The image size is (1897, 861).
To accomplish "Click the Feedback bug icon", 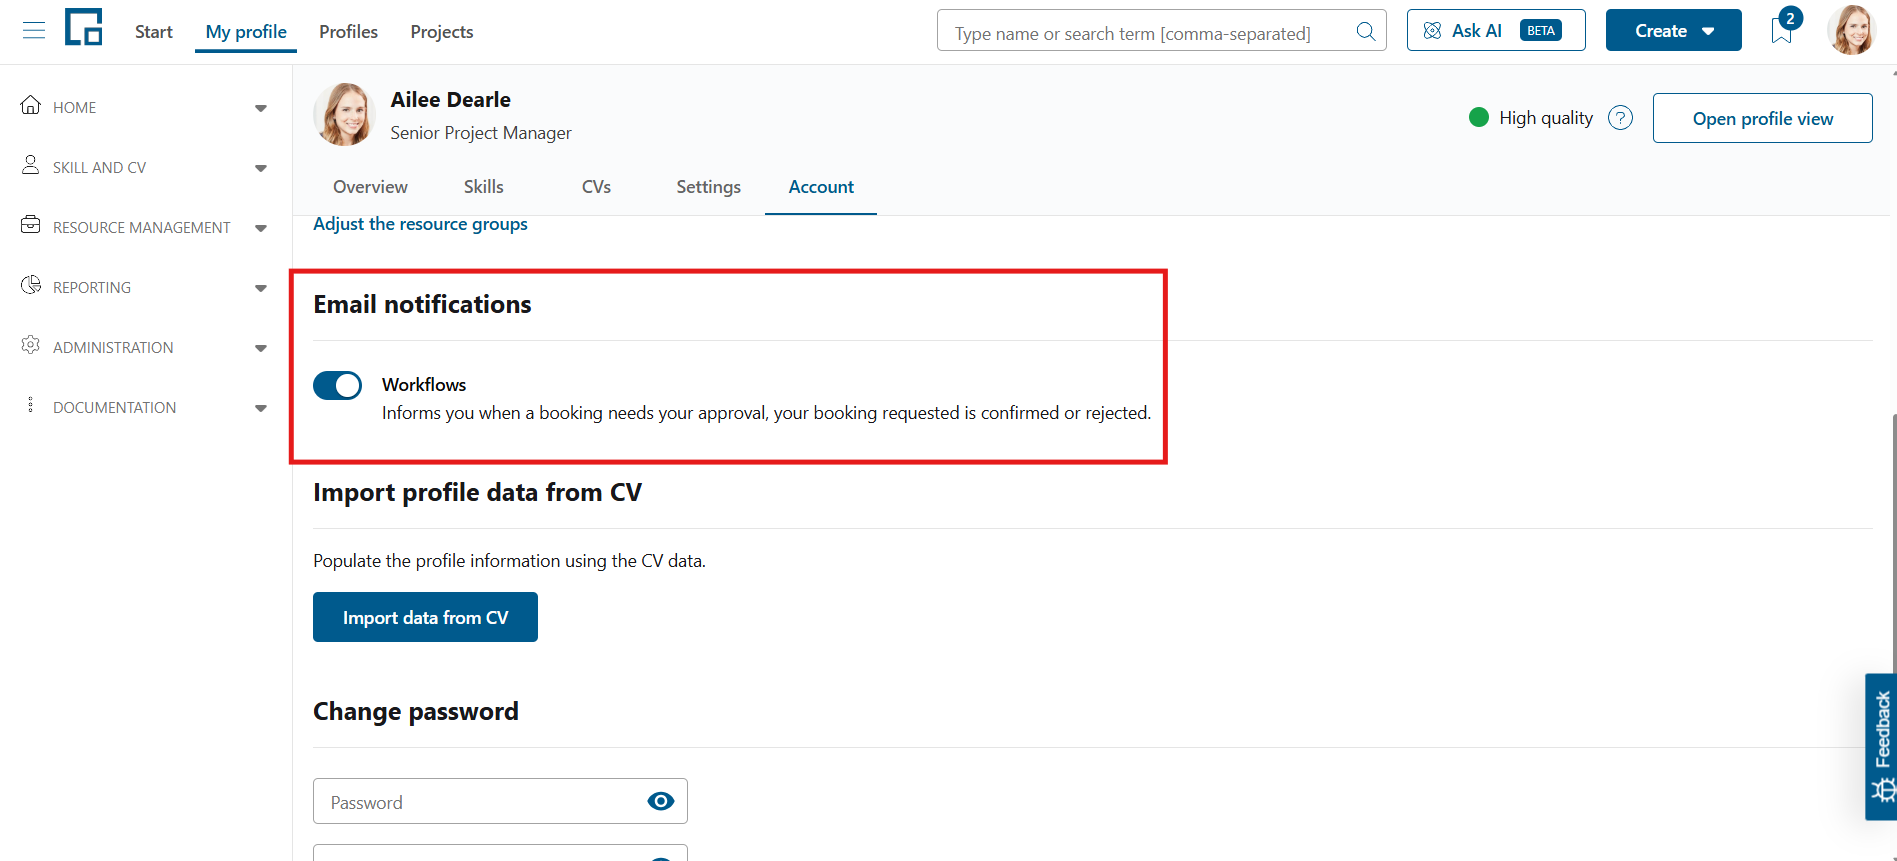I will tap(1884, 791).
